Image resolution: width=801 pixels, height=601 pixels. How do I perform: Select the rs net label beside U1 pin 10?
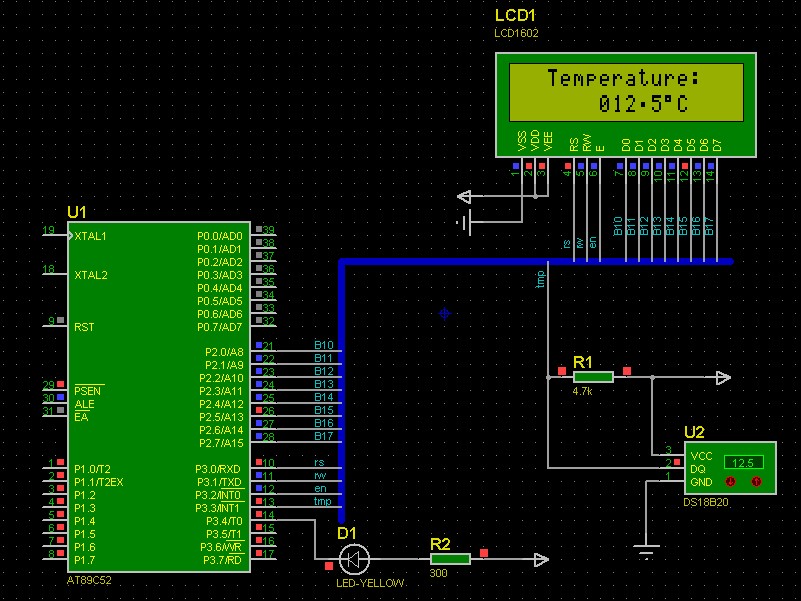point(319,463)
